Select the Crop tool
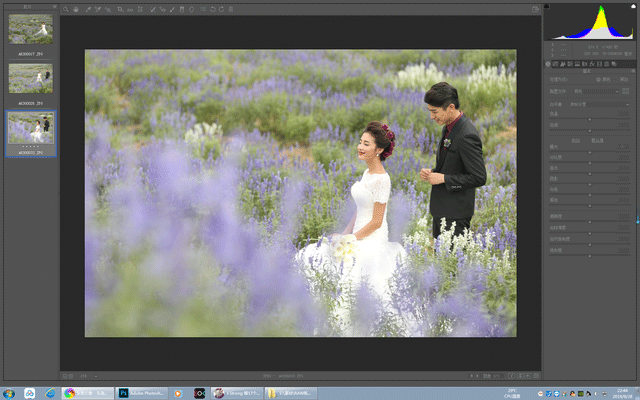640x400 pixels. (x=120, y=9)
